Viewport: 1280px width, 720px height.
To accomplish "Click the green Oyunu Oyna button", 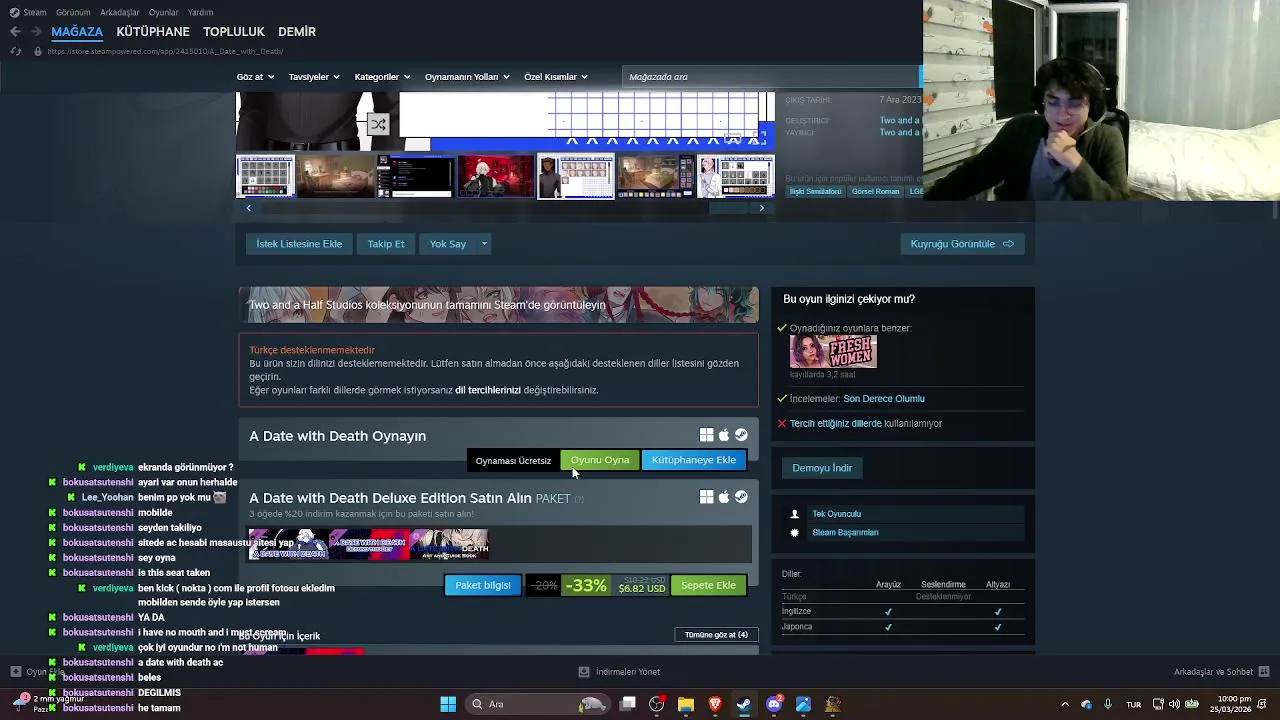I will [600, 460].
